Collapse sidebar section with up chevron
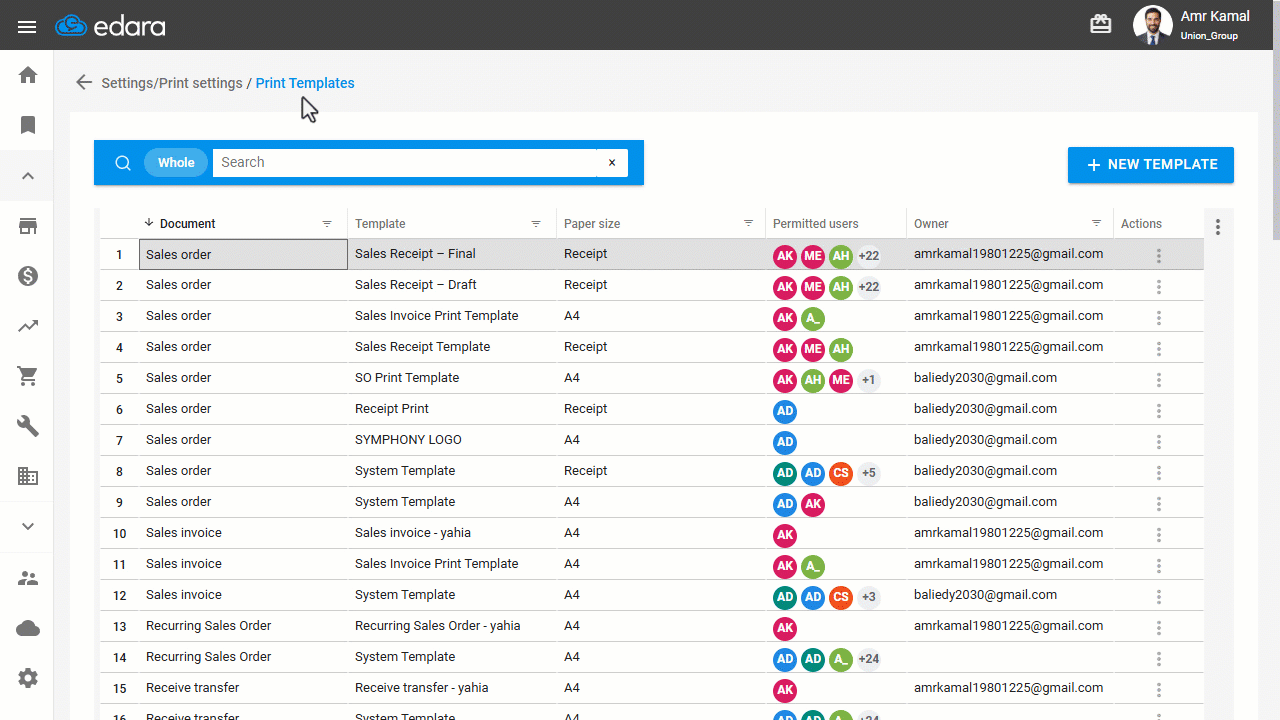Image resolution: width=1280 pixels, height=720 pixels. pos(28,176)
